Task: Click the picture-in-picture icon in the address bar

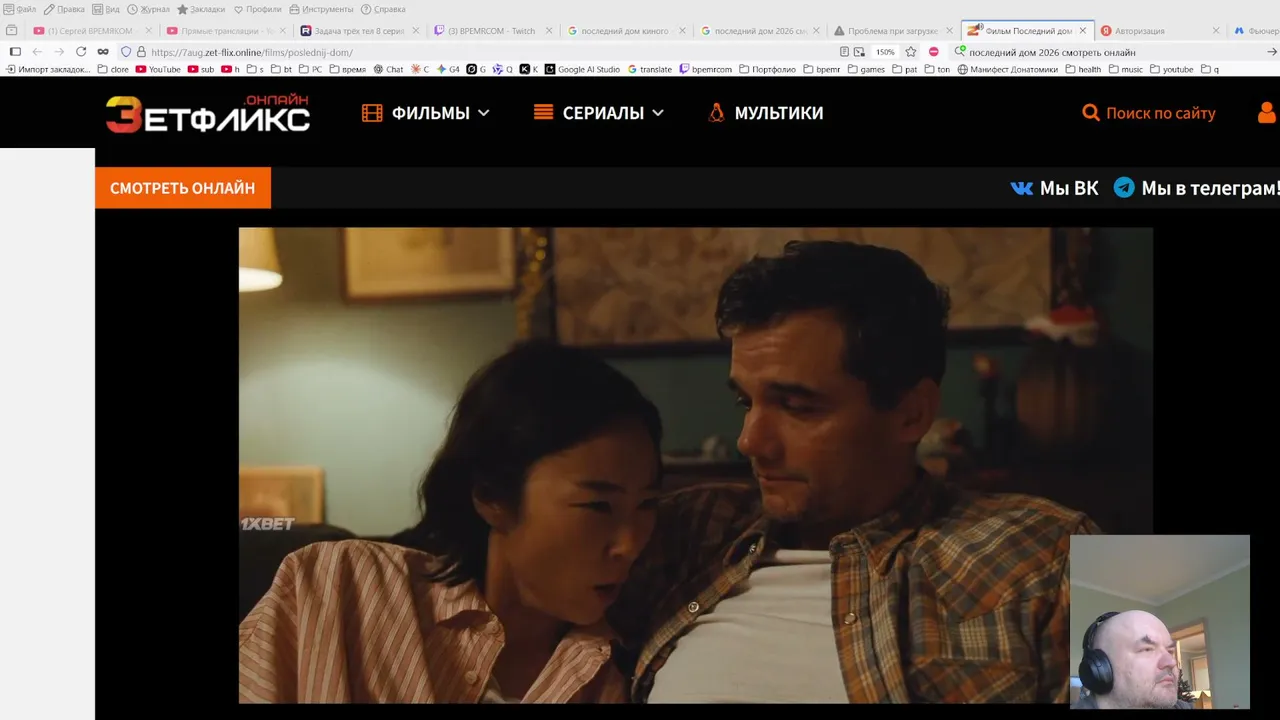Action: point(859,52)
